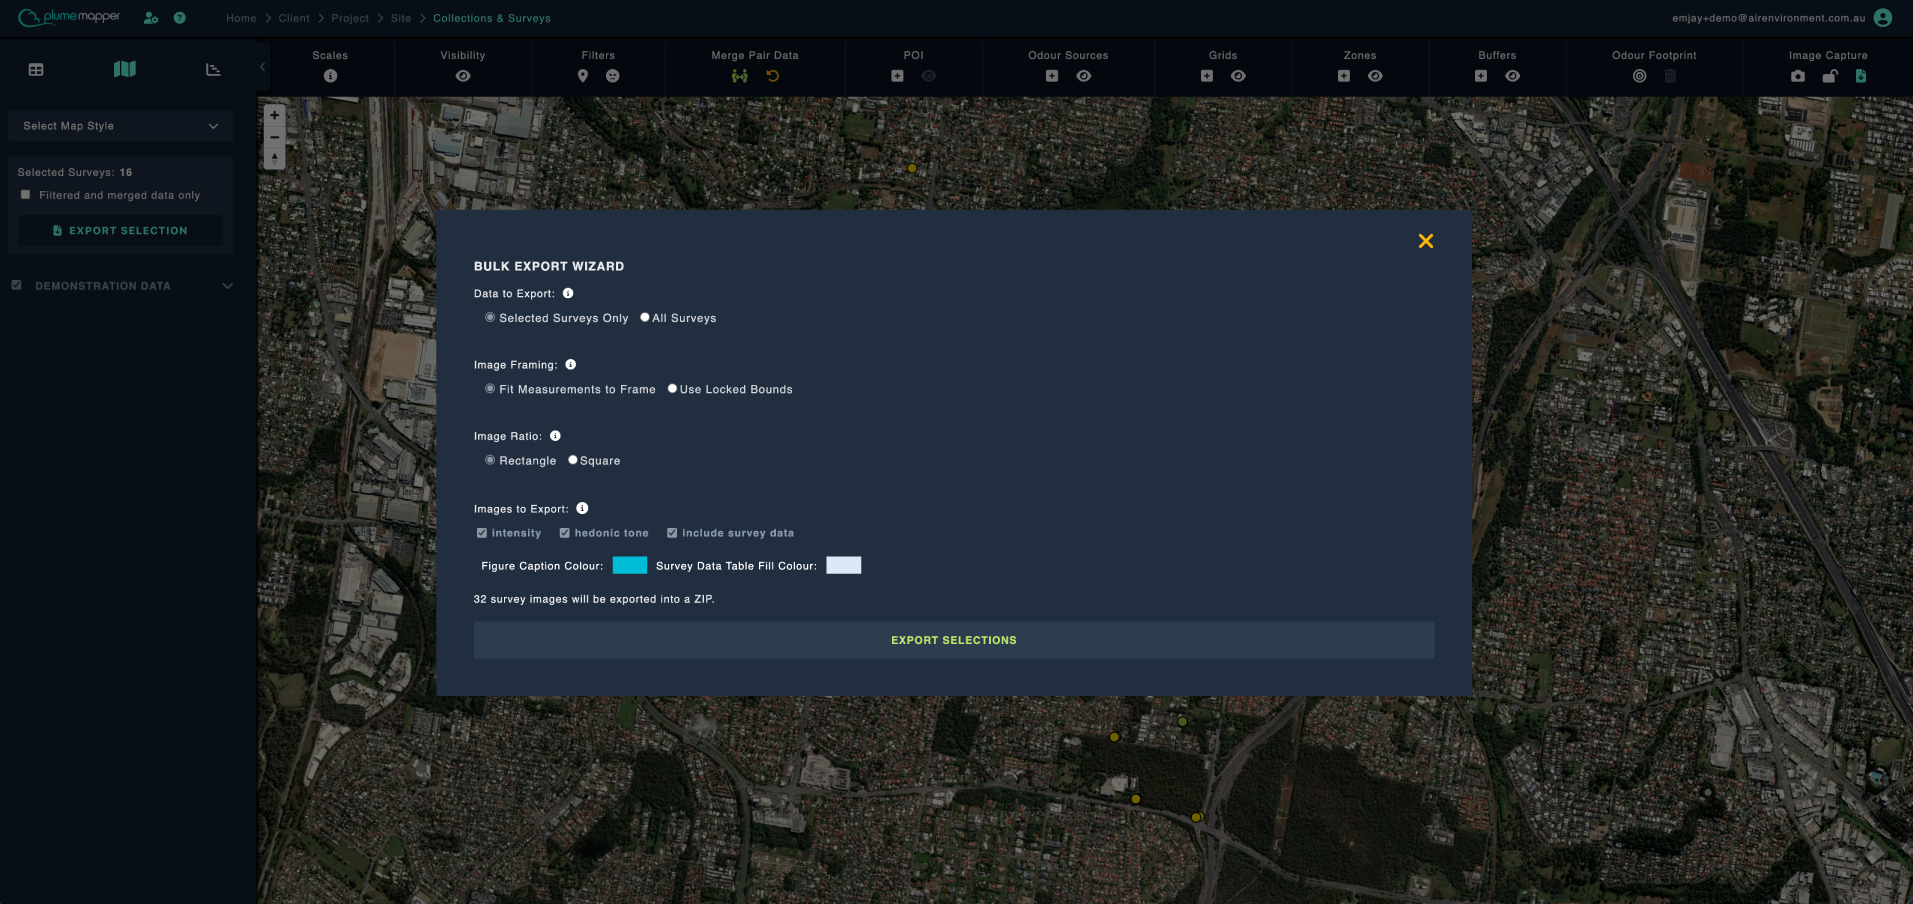Expand the Demonstration Data section chevron
Screen dimensions: 1913x904
point(228,286)
